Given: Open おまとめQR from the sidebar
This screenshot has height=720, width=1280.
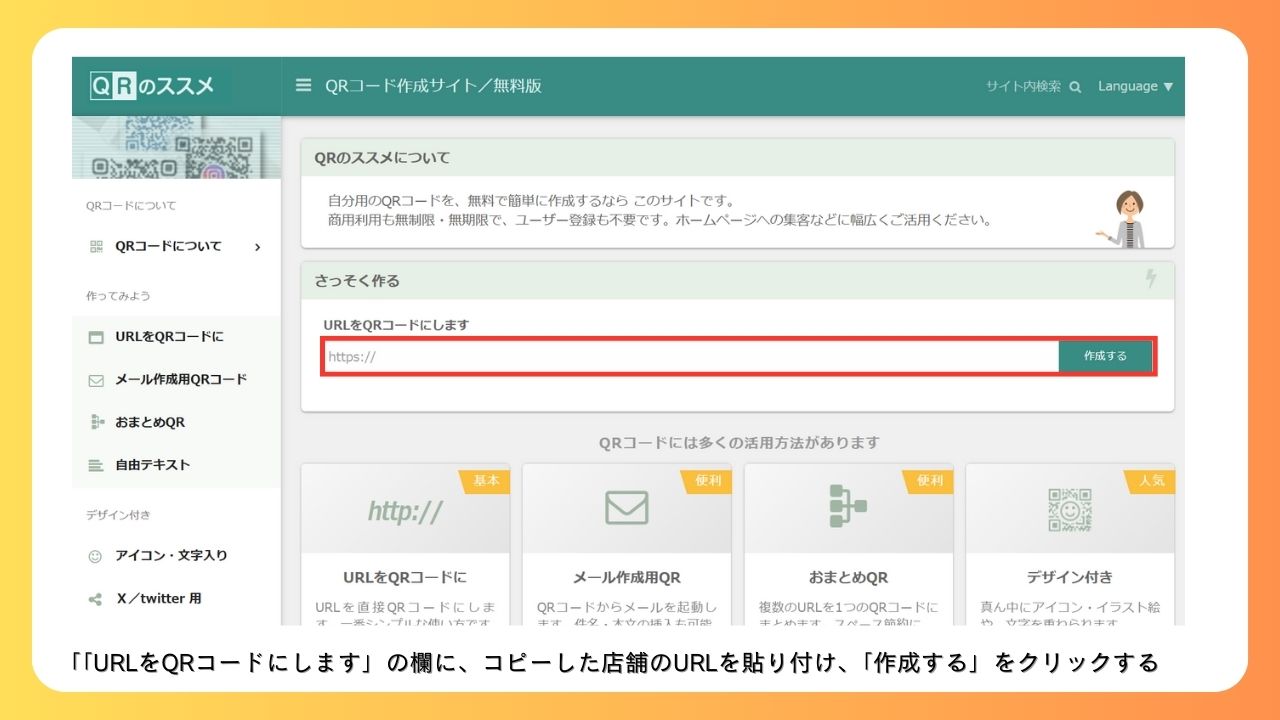Looking at the screenshot, I should 150,423.
